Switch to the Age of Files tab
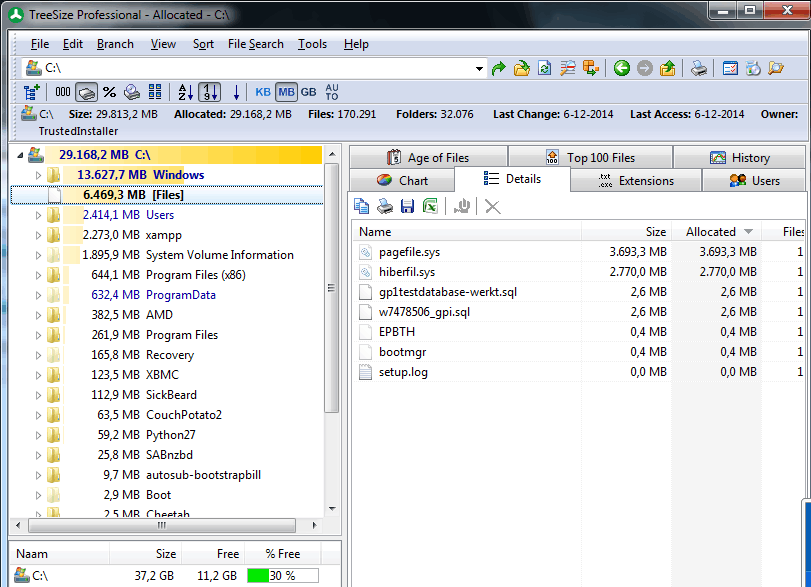The image size is (811, 587). click(428, 157)
